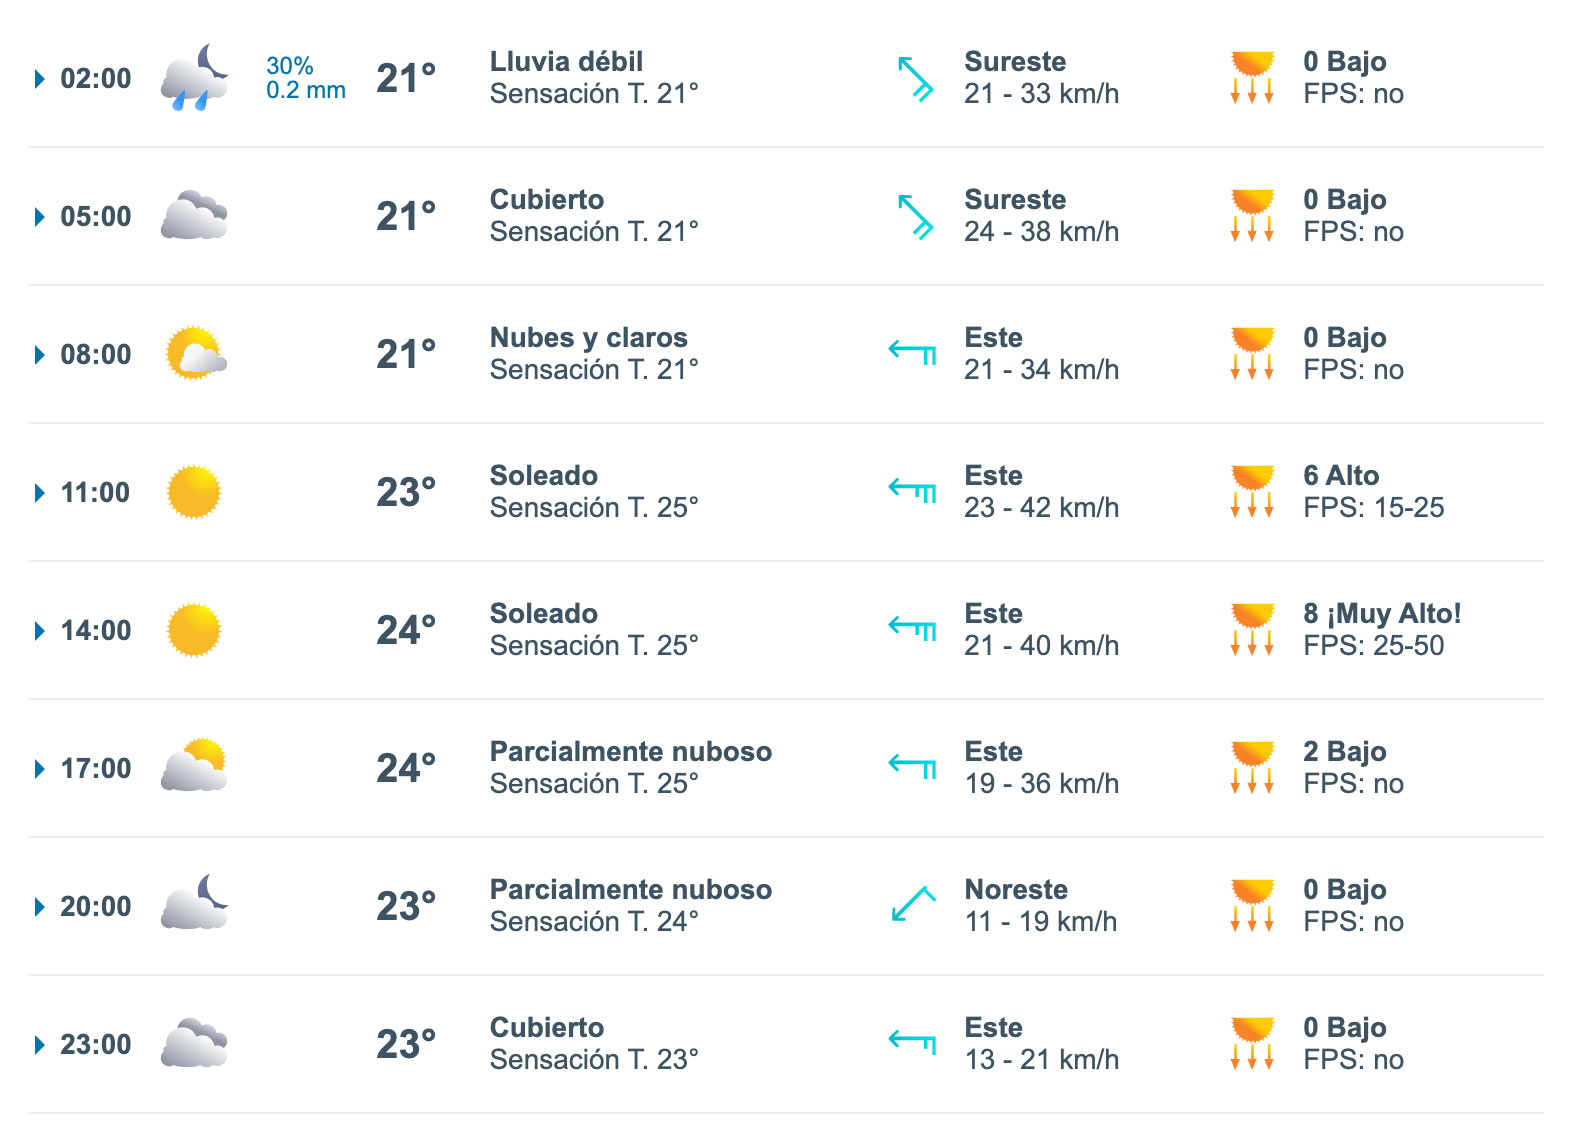1570x1138 pixels.
Task: Expand the 02:00 forecast row arrow
Action: (40, 79)
